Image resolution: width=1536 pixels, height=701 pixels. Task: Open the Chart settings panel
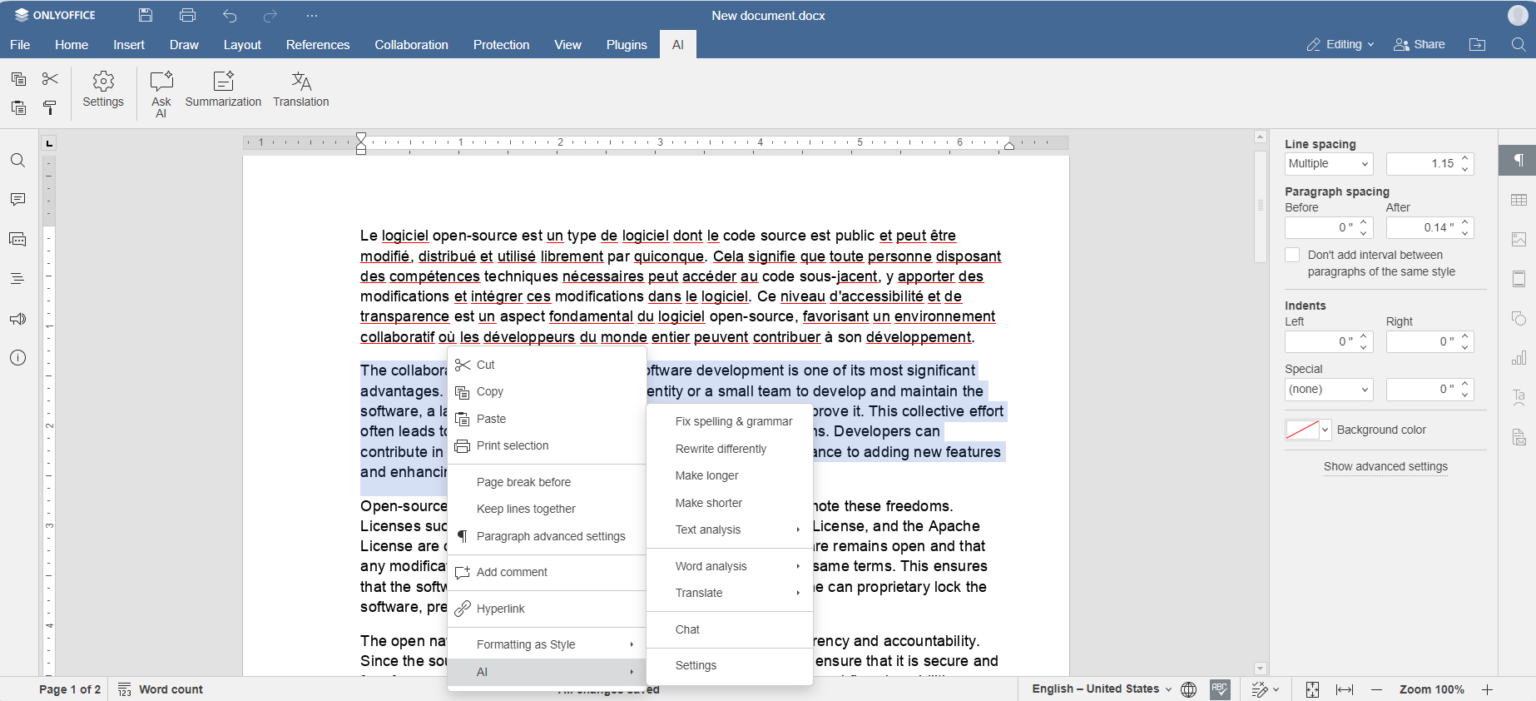[x=1518, y=357]
